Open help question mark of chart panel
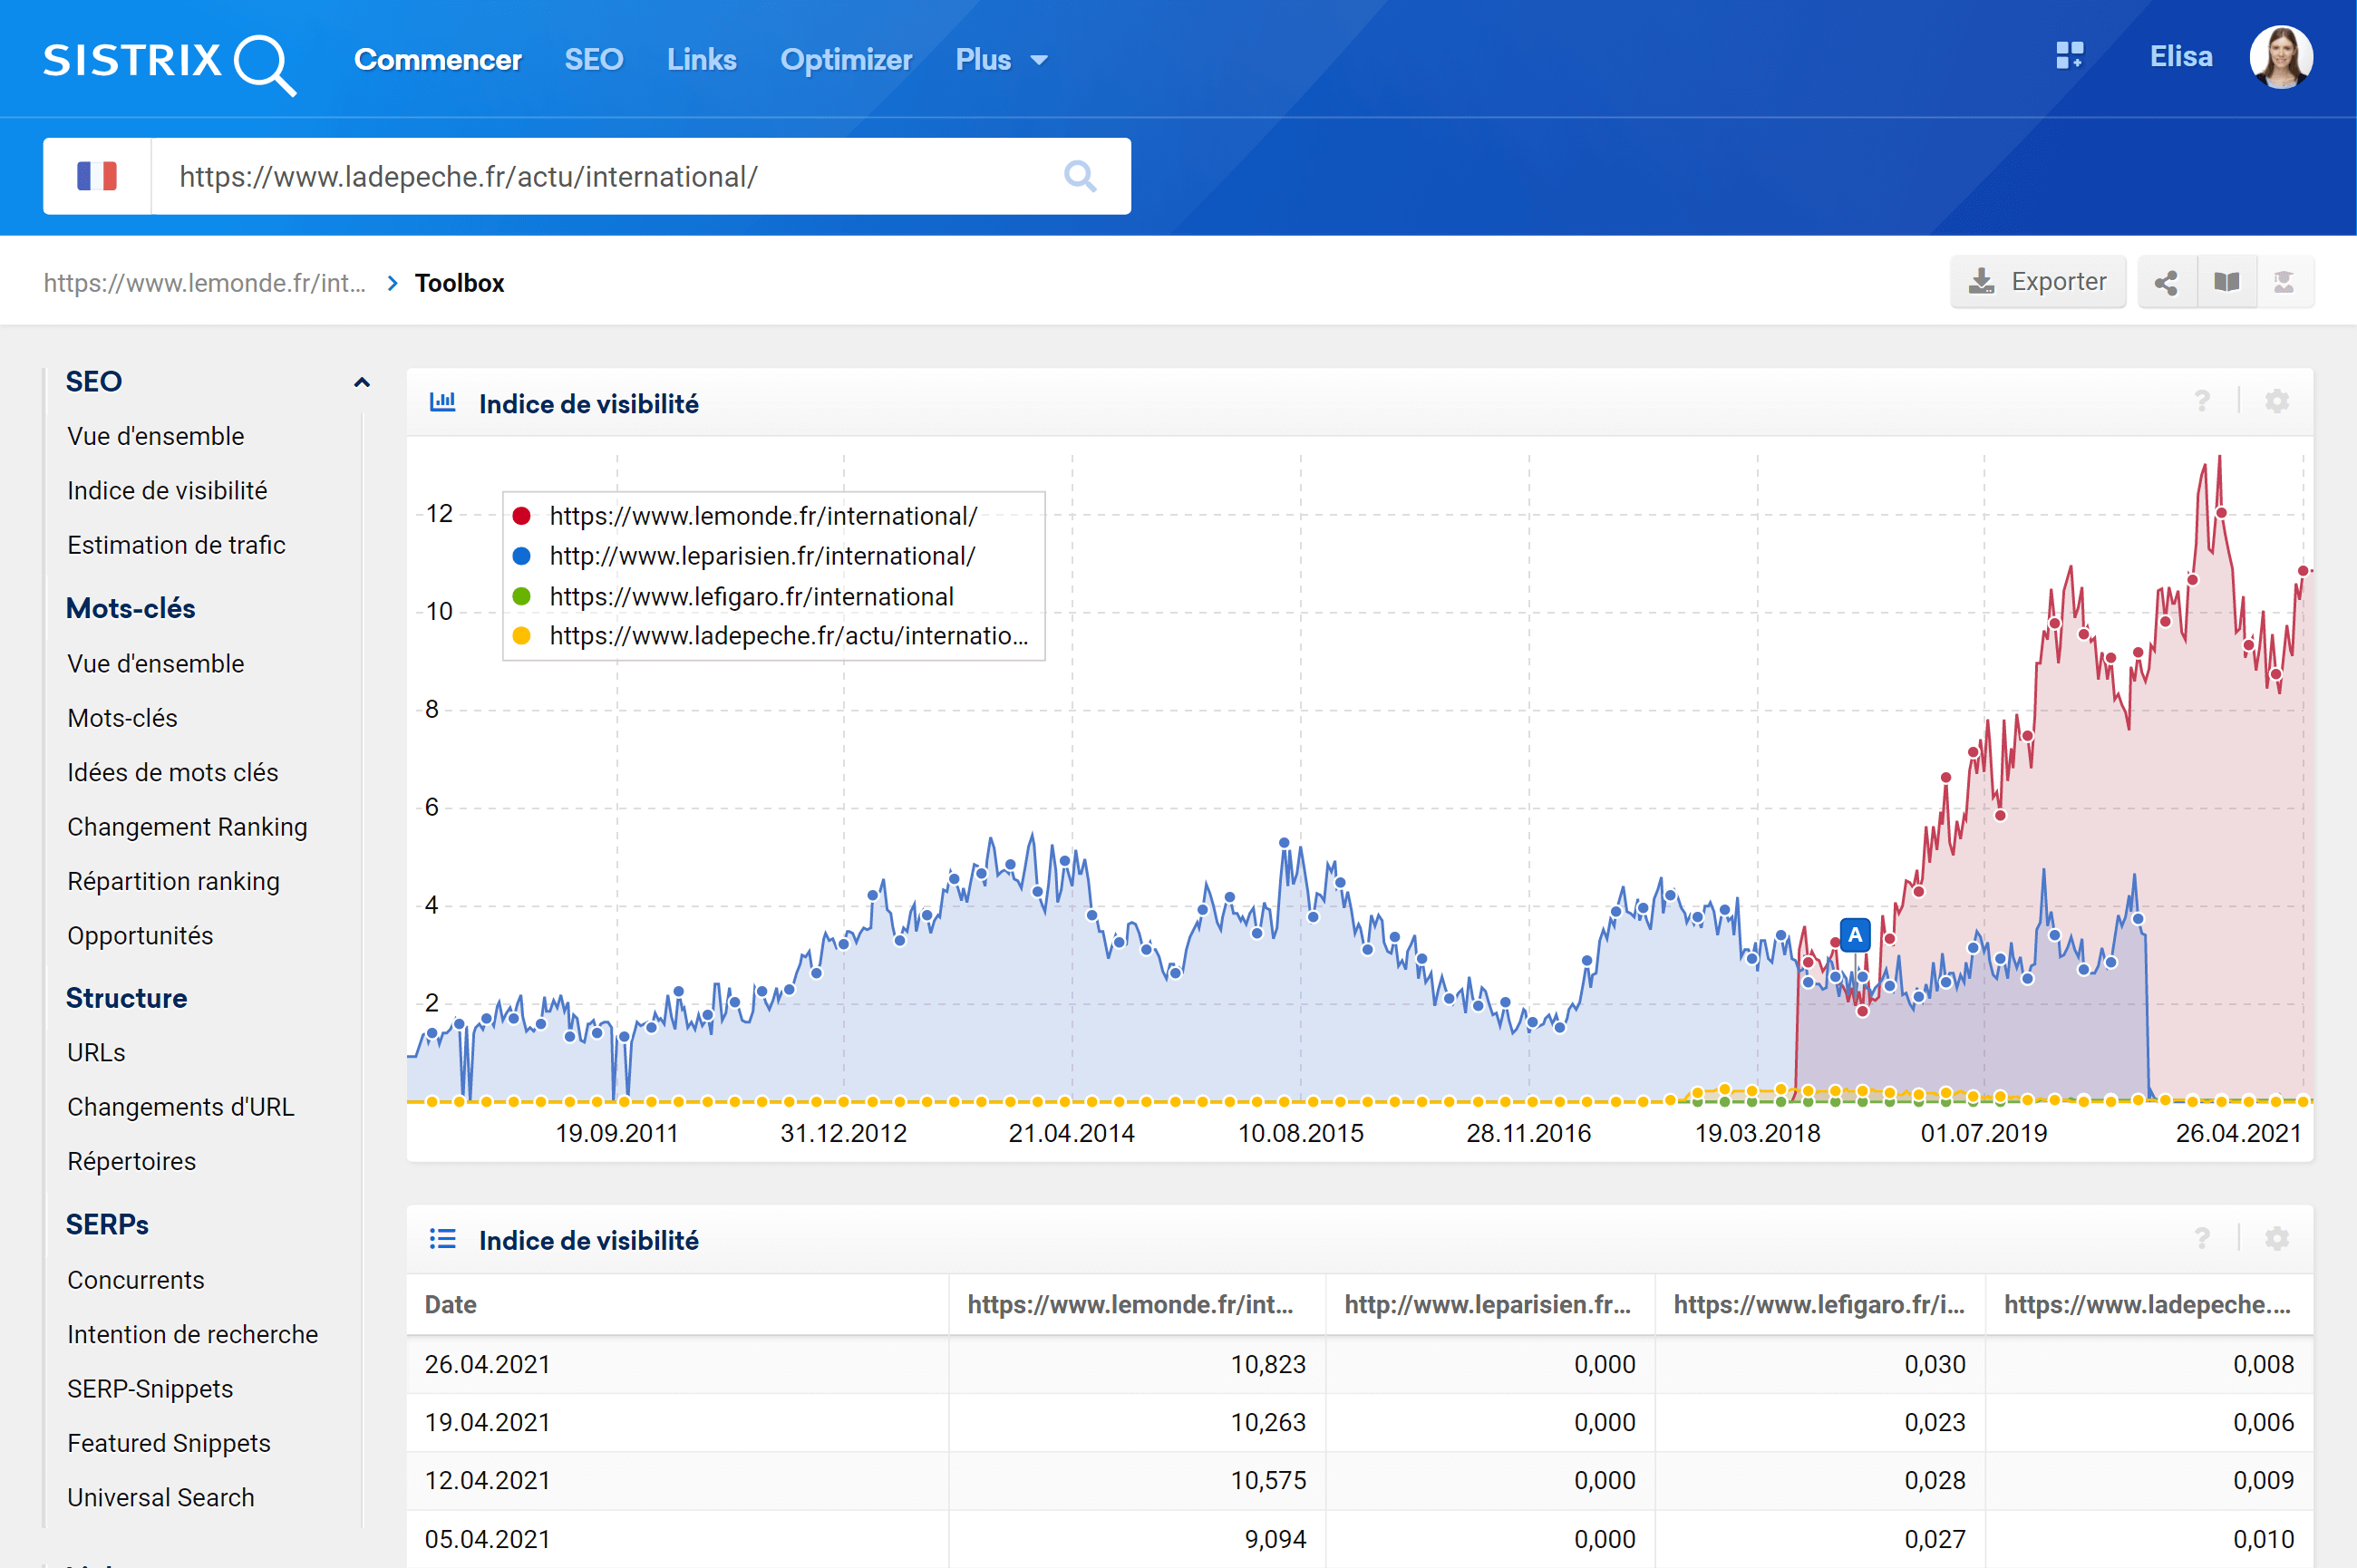 tap(2202, 402)
